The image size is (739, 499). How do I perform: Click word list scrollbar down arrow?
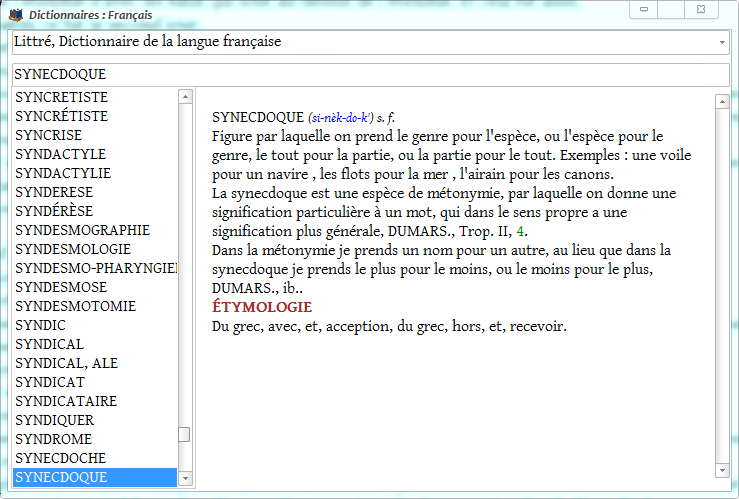click(x=185, y=478)
